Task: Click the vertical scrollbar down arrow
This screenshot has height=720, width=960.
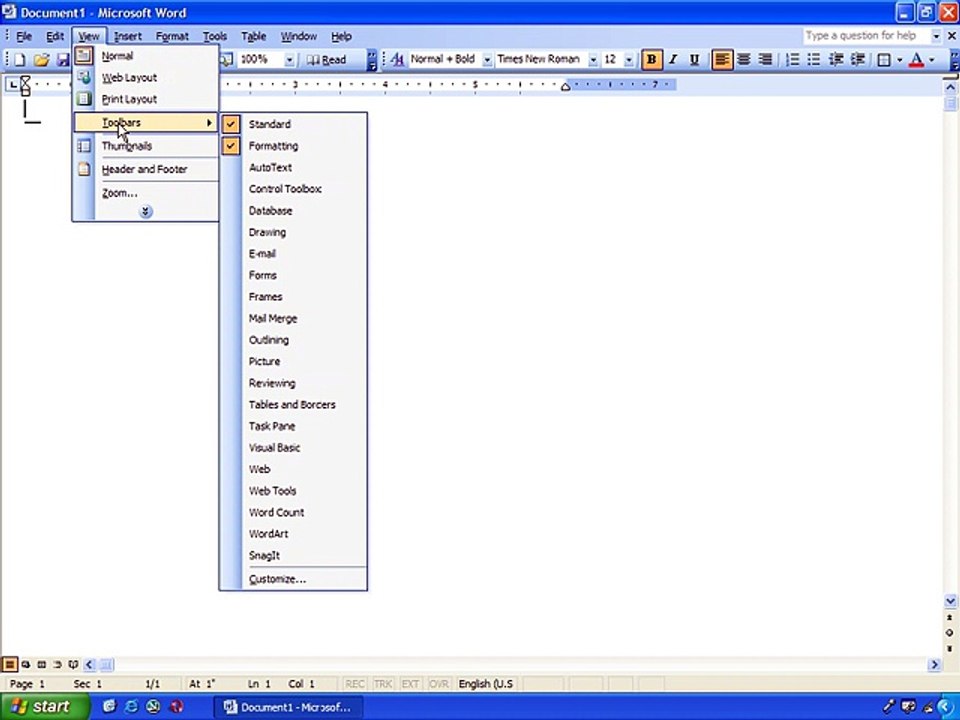Action: (x=950, y=602)
